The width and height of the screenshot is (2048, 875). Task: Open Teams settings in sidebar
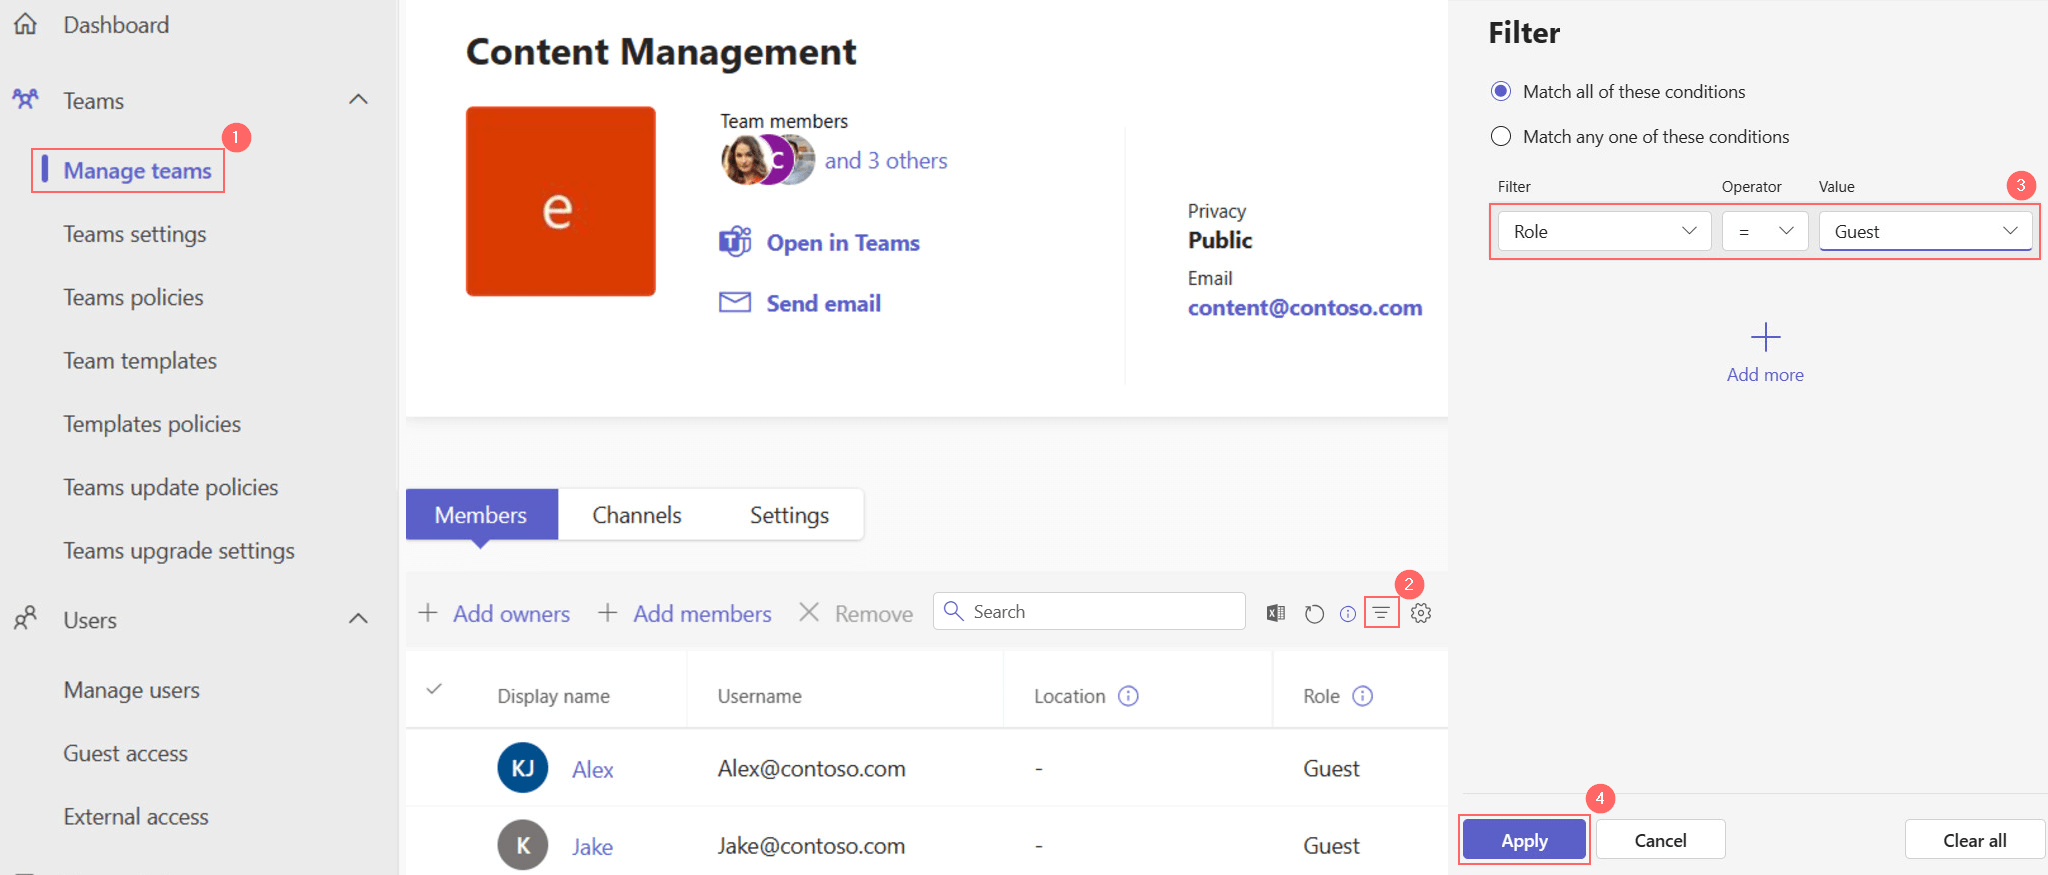tap(135, 234)
